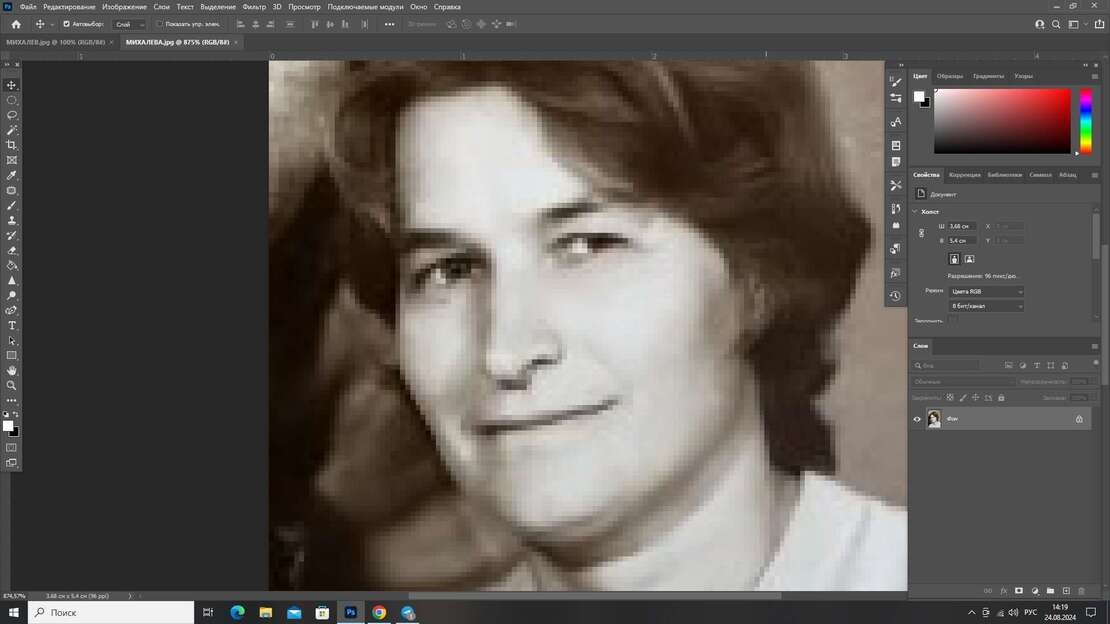Screen dimensions: 1110x624
Task: Open the 8 бит/канал depth dropdown
Action: click(986, 306)
